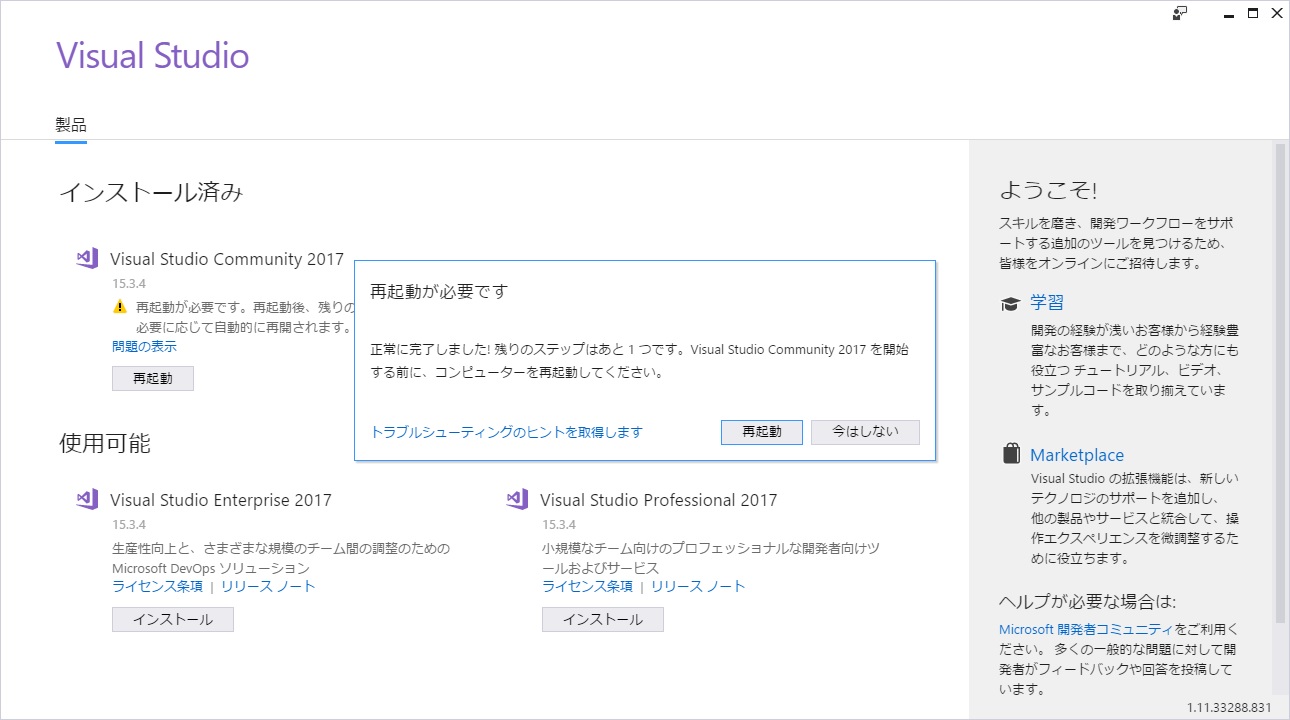Click the Visual Studio title logo text
This screenshot has height=720, width=1290.
pos(152,55)
